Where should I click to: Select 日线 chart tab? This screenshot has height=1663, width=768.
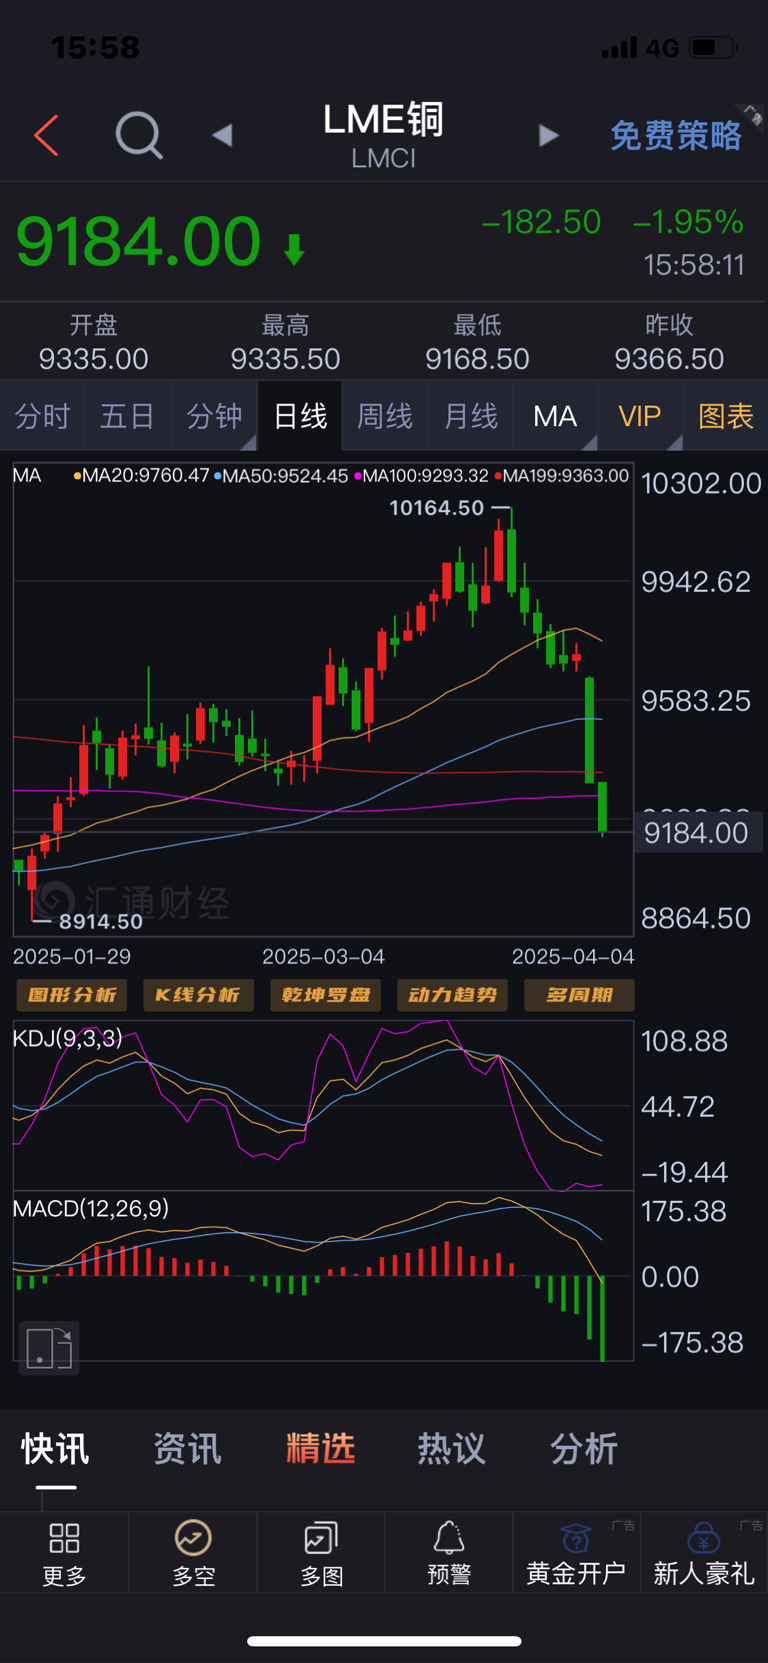(x=300, y=416)
